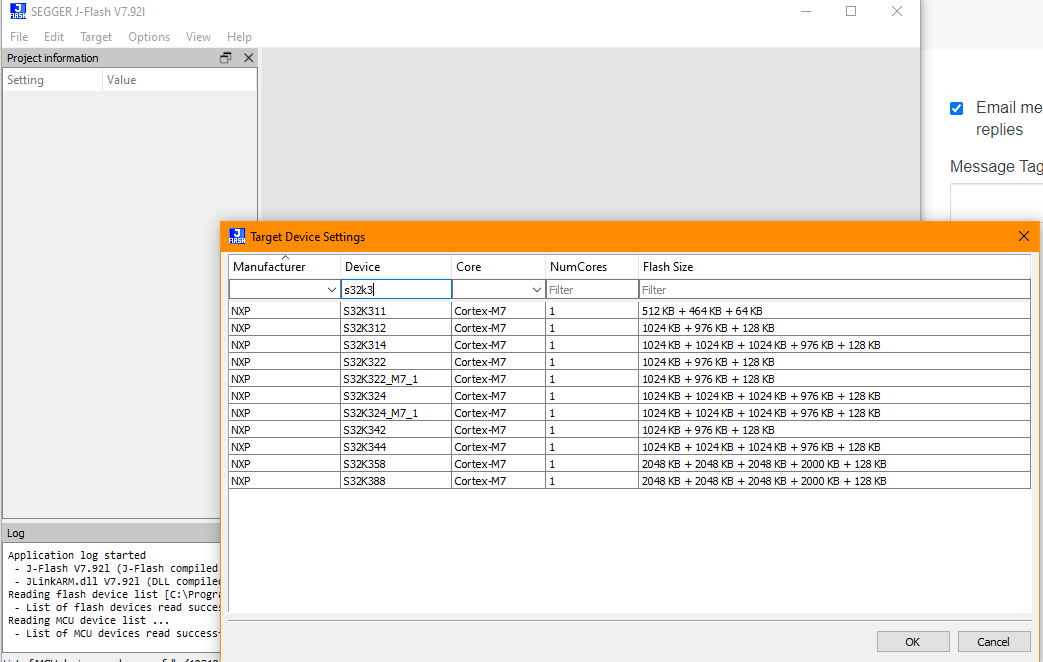Open the View menu
This screenshot has height=662, width=1043.
tap(198, 36)
